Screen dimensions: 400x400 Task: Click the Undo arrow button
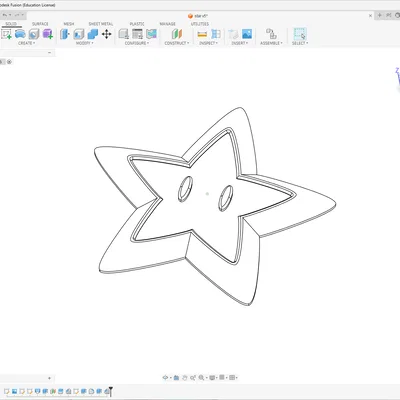point(6,15)
